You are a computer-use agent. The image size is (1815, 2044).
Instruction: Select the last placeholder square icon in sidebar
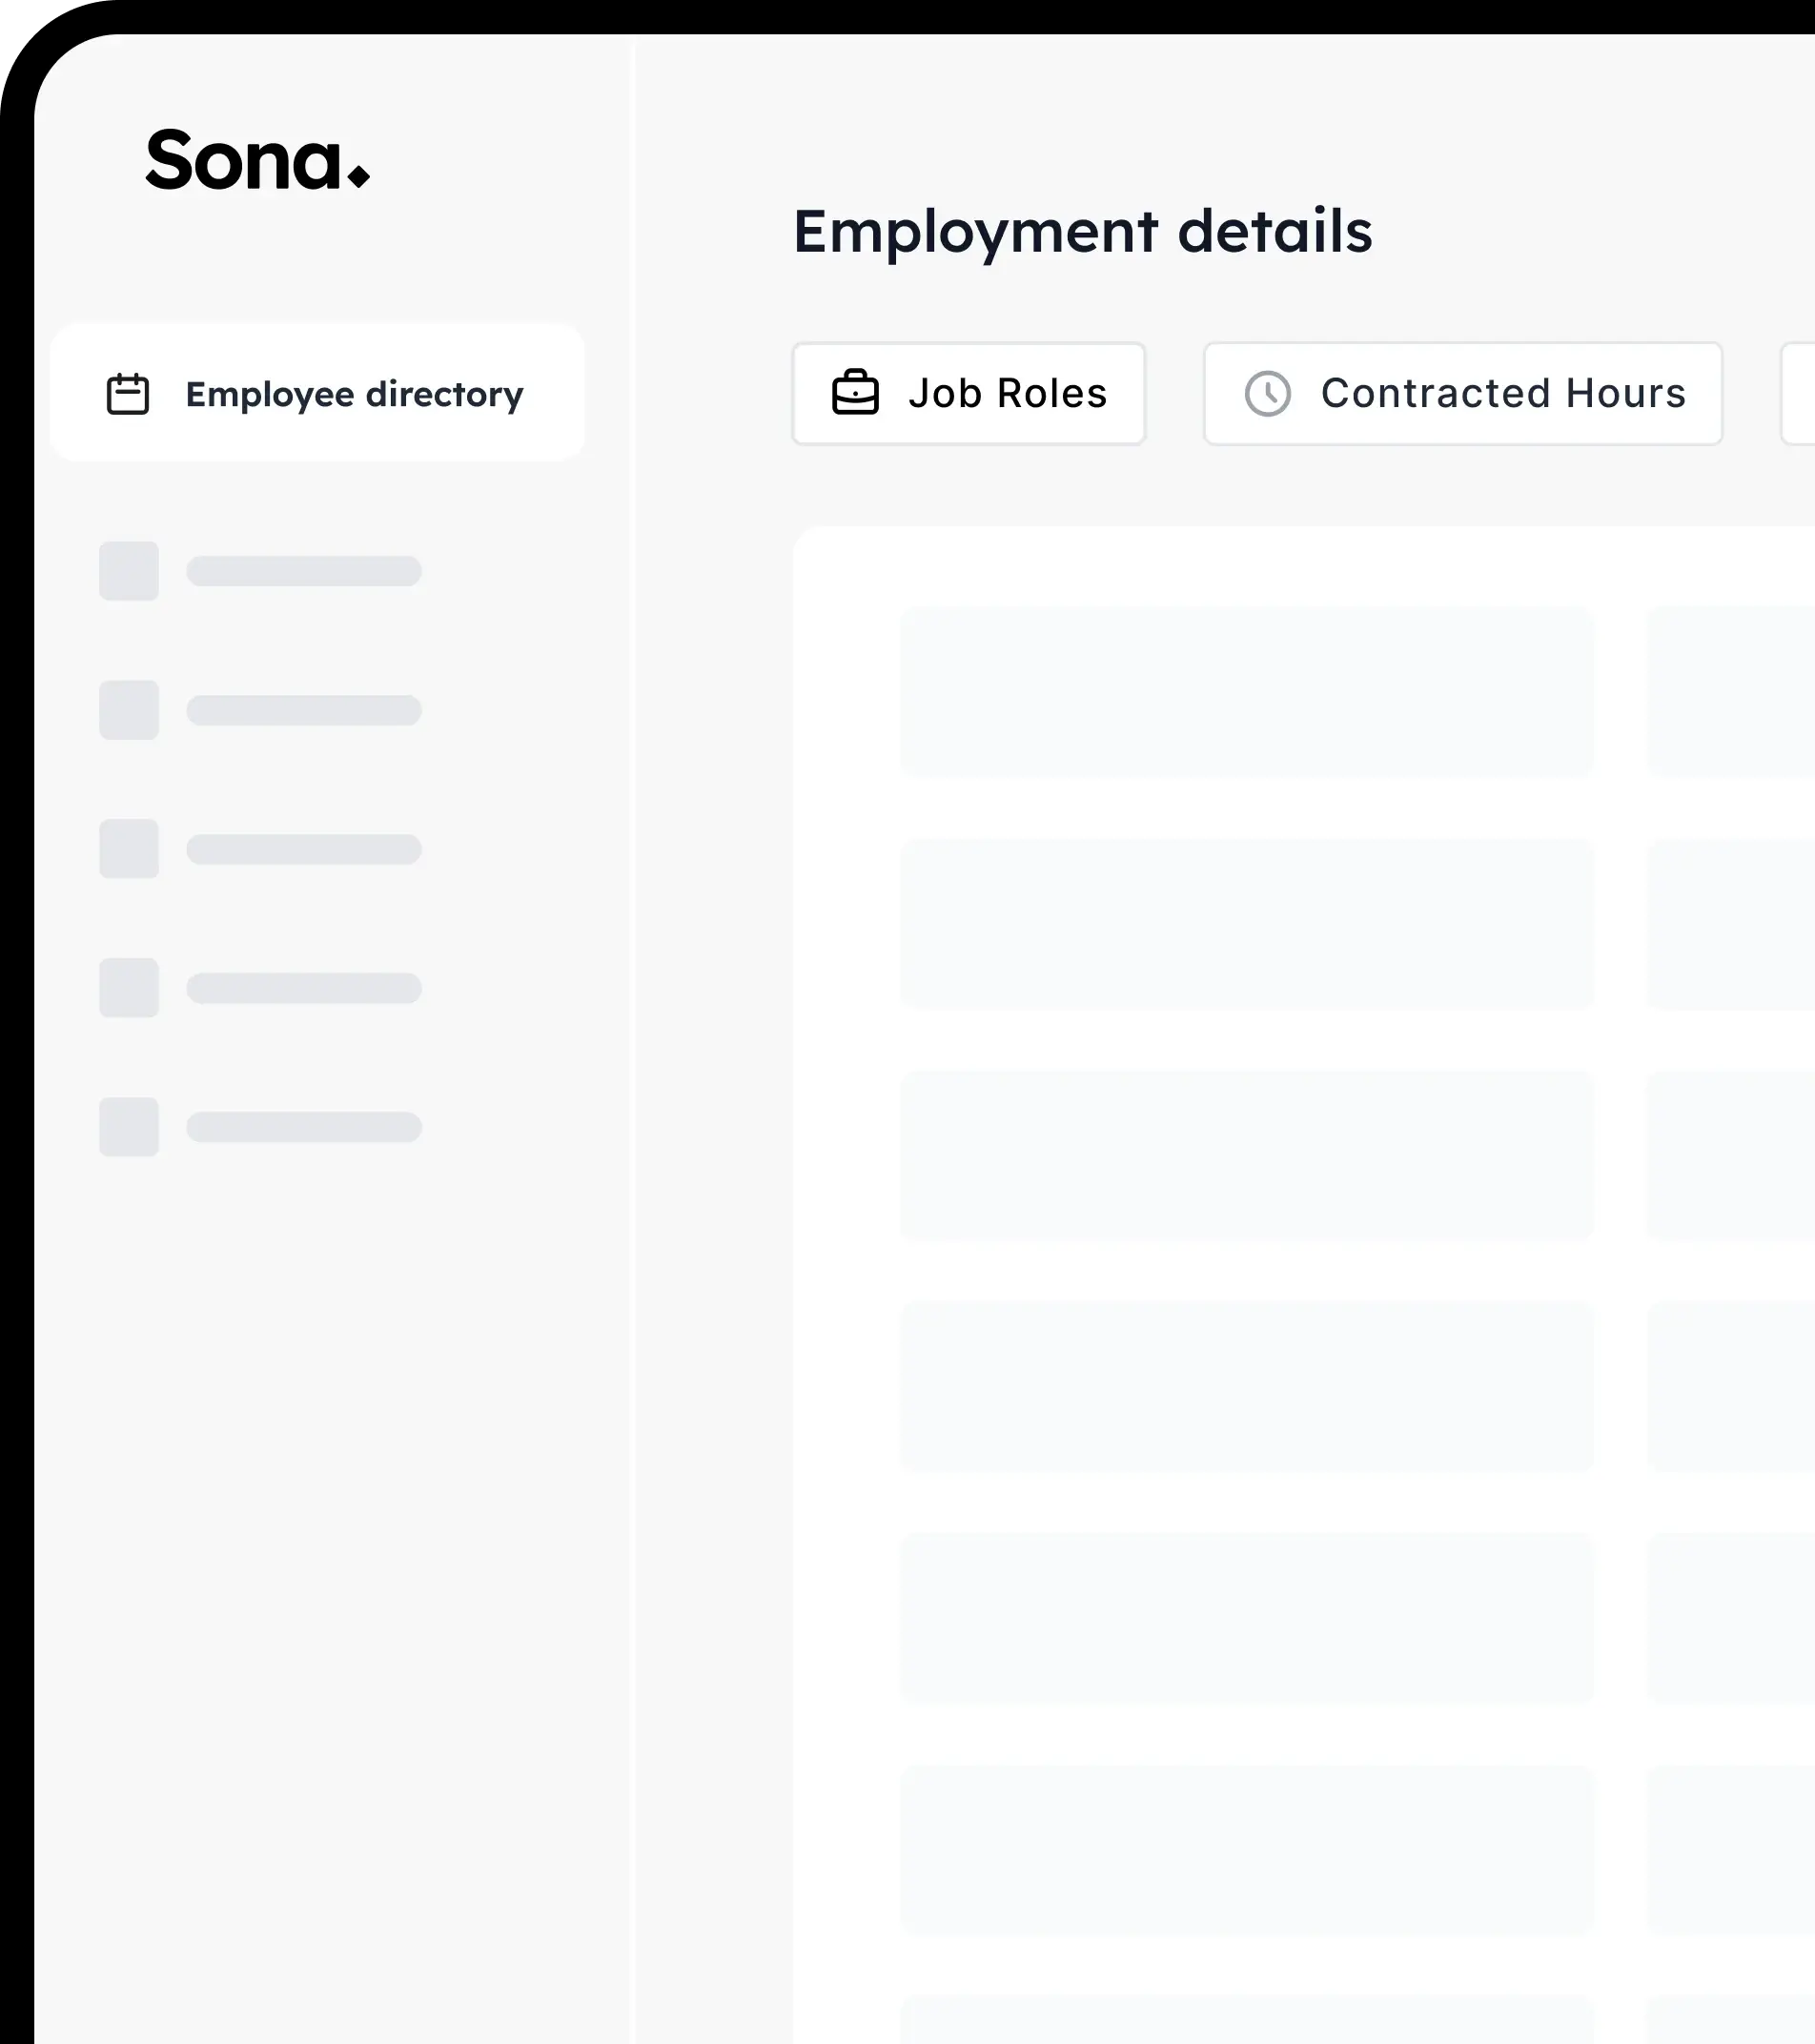click(x=129, y=1127)
